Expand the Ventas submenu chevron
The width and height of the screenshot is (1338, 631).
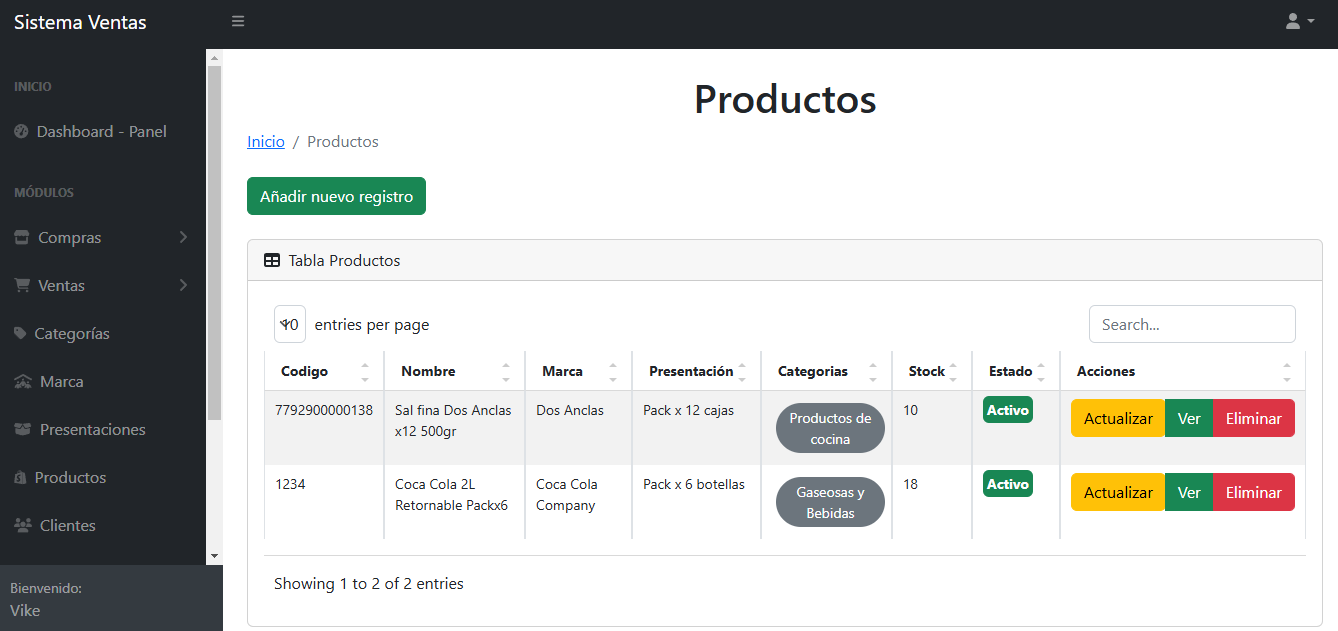tap(183, 286)
